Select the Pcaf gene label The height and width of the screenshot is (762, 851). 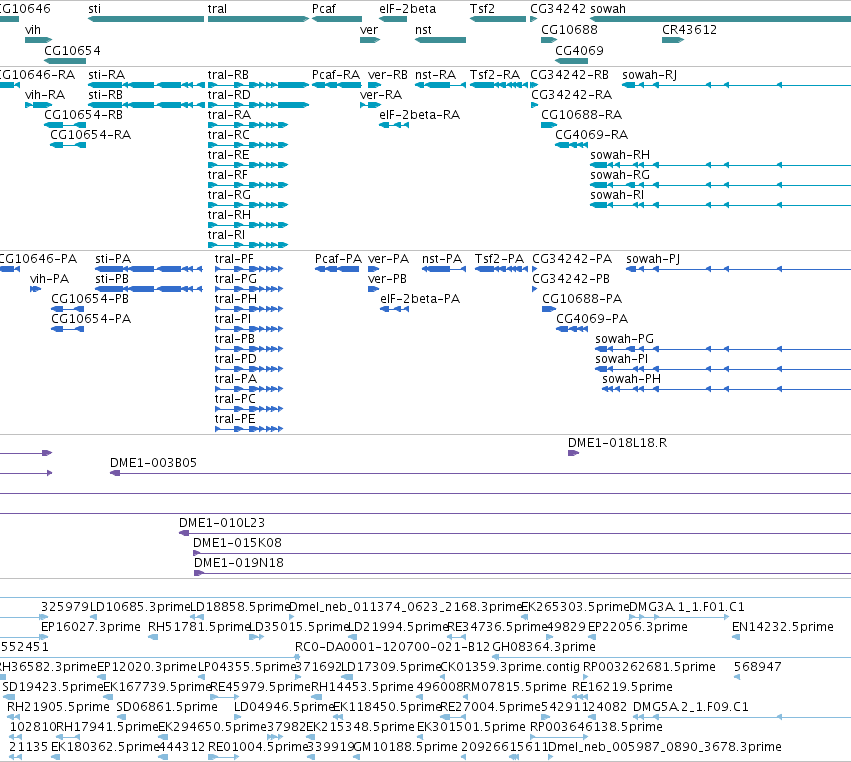323,9
